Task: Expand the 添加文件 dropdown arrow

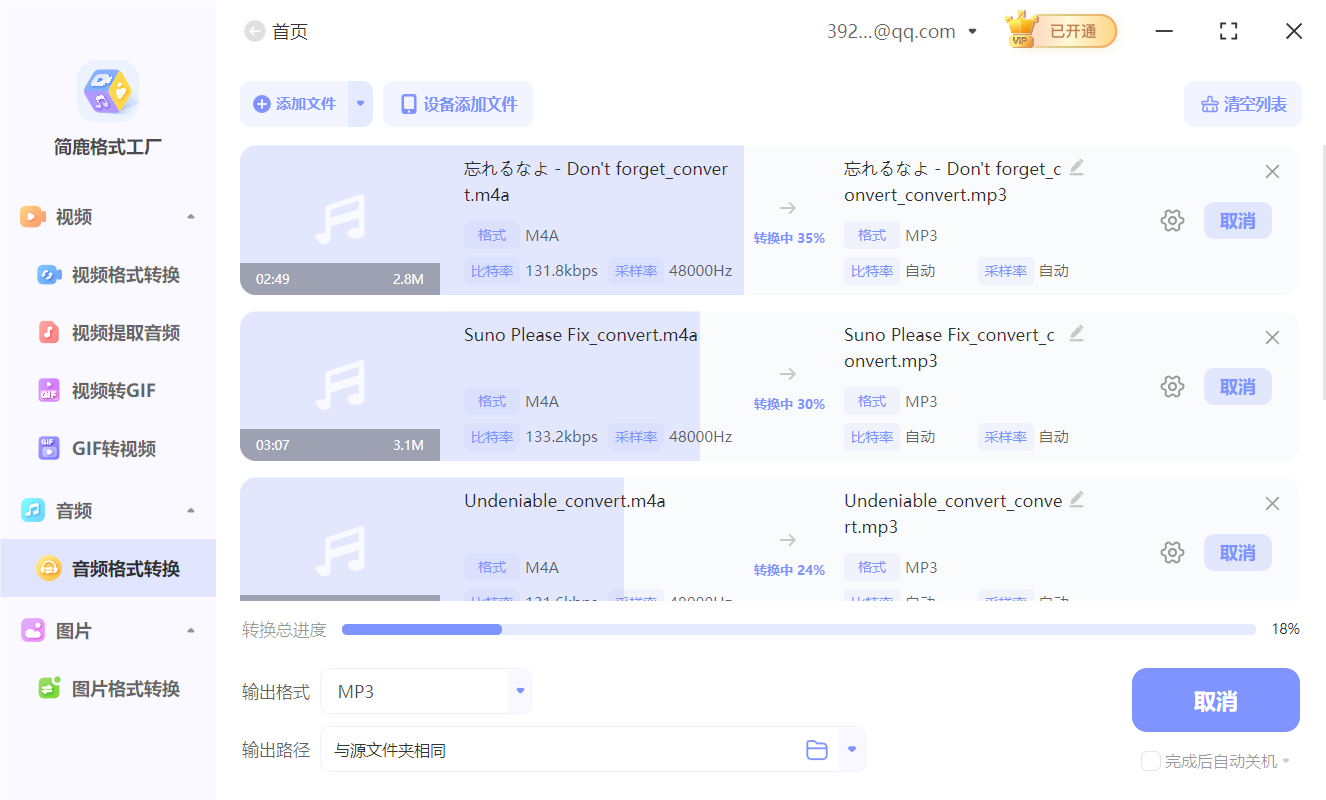Action: [x=360, y=104]
